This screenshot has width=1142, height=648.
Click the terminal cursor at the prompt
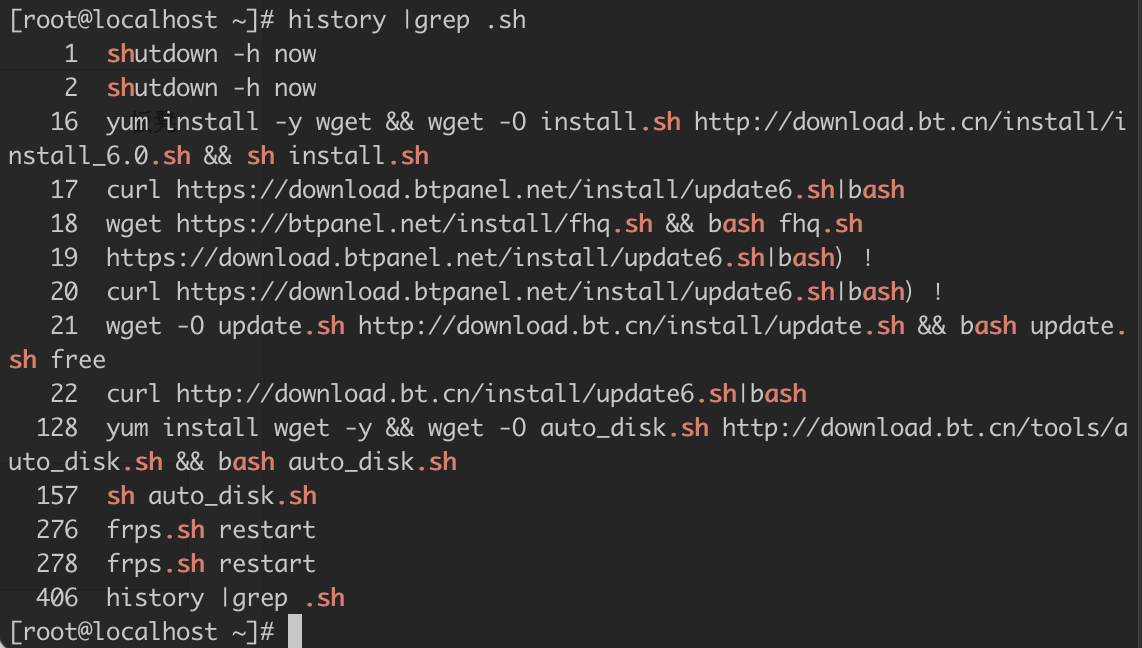click(295, 631)
